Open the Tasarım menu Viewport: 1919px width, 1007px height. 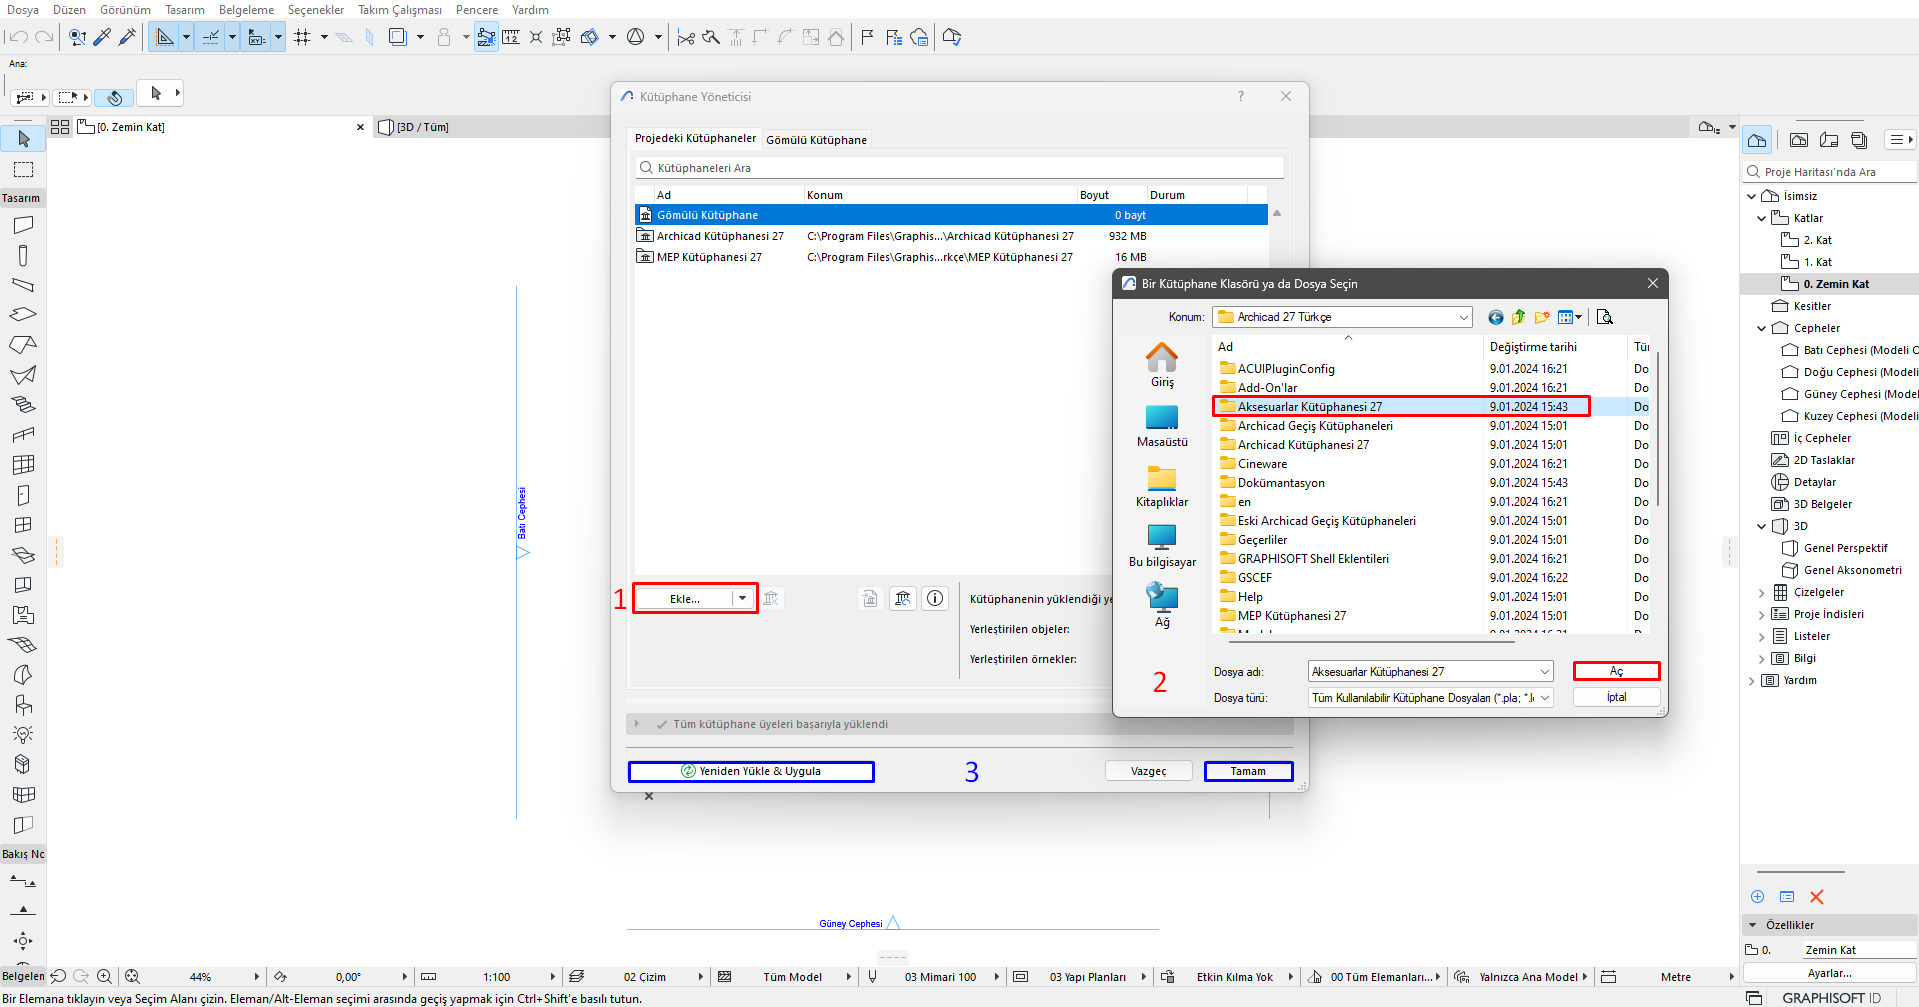click(x=185, y=10)
